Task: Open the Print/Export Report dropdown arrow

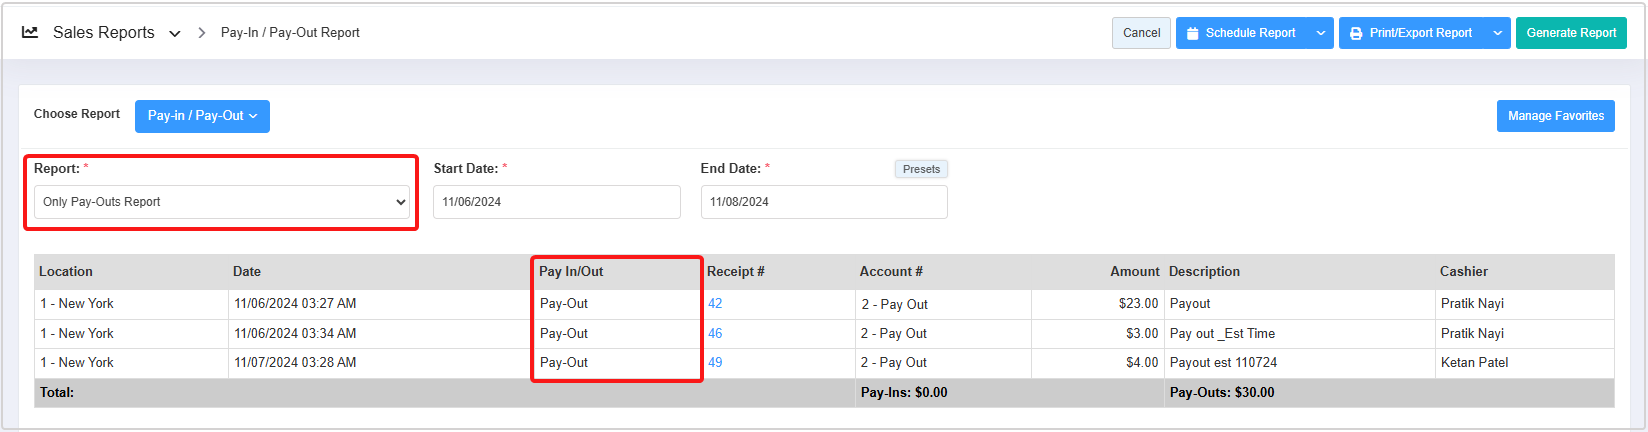Action: pyautogui.click(x=1497, y=33)
